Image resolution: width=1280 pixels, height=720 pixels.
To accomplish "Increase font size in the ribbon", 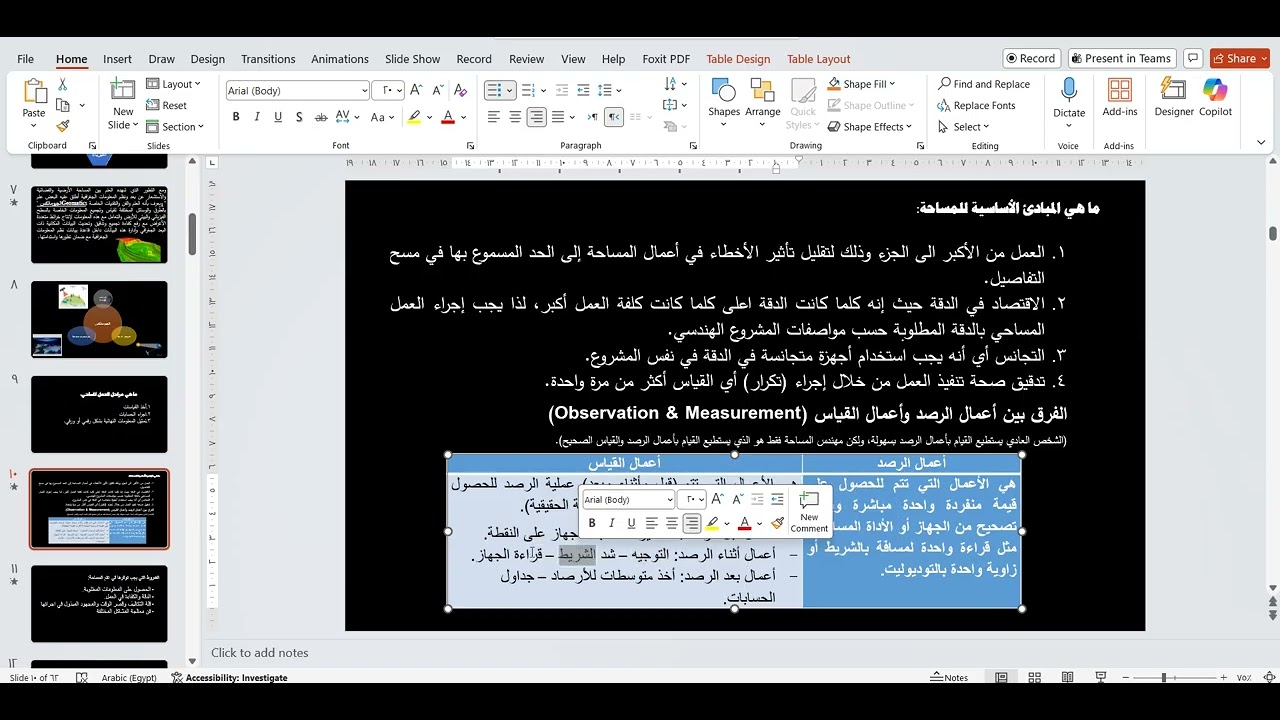I will (x=416, y=90).
